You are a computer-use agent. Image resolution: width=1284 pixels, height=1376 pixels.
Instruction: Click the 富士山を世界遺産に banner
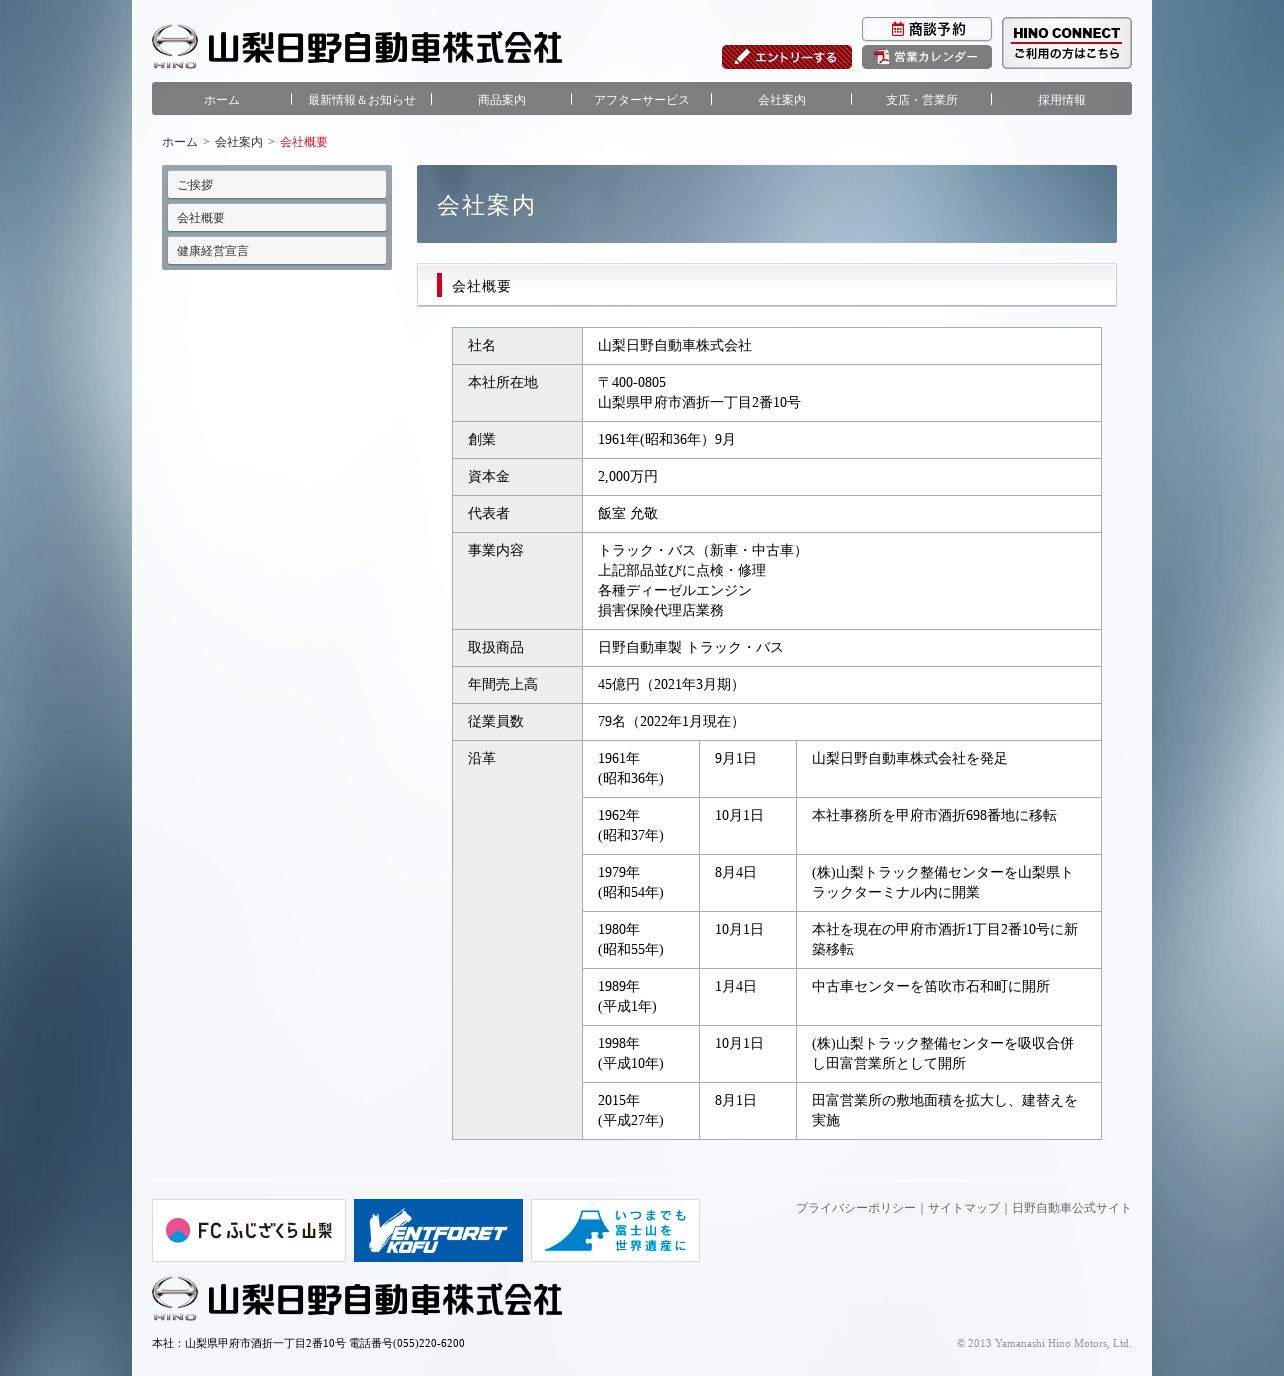[615, 1230]
